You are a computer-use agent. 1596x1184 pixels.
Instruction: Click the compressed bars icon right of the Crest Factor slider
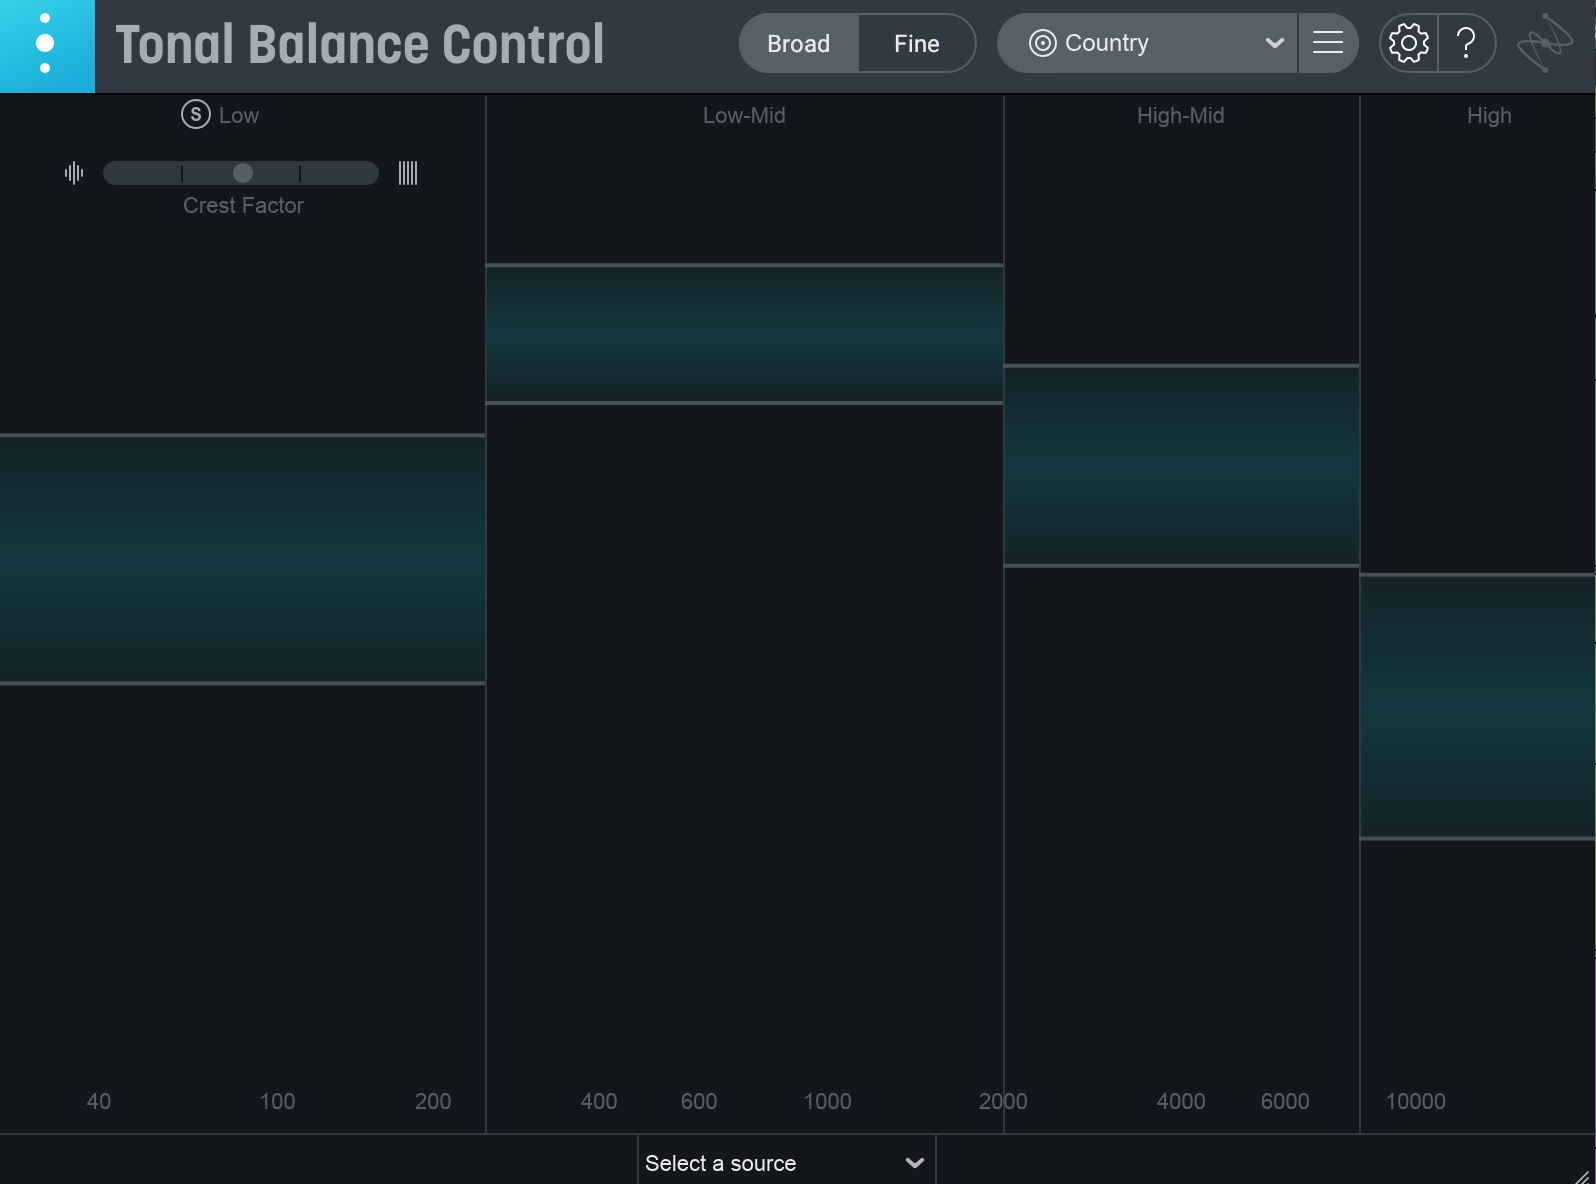coord(408,173)
